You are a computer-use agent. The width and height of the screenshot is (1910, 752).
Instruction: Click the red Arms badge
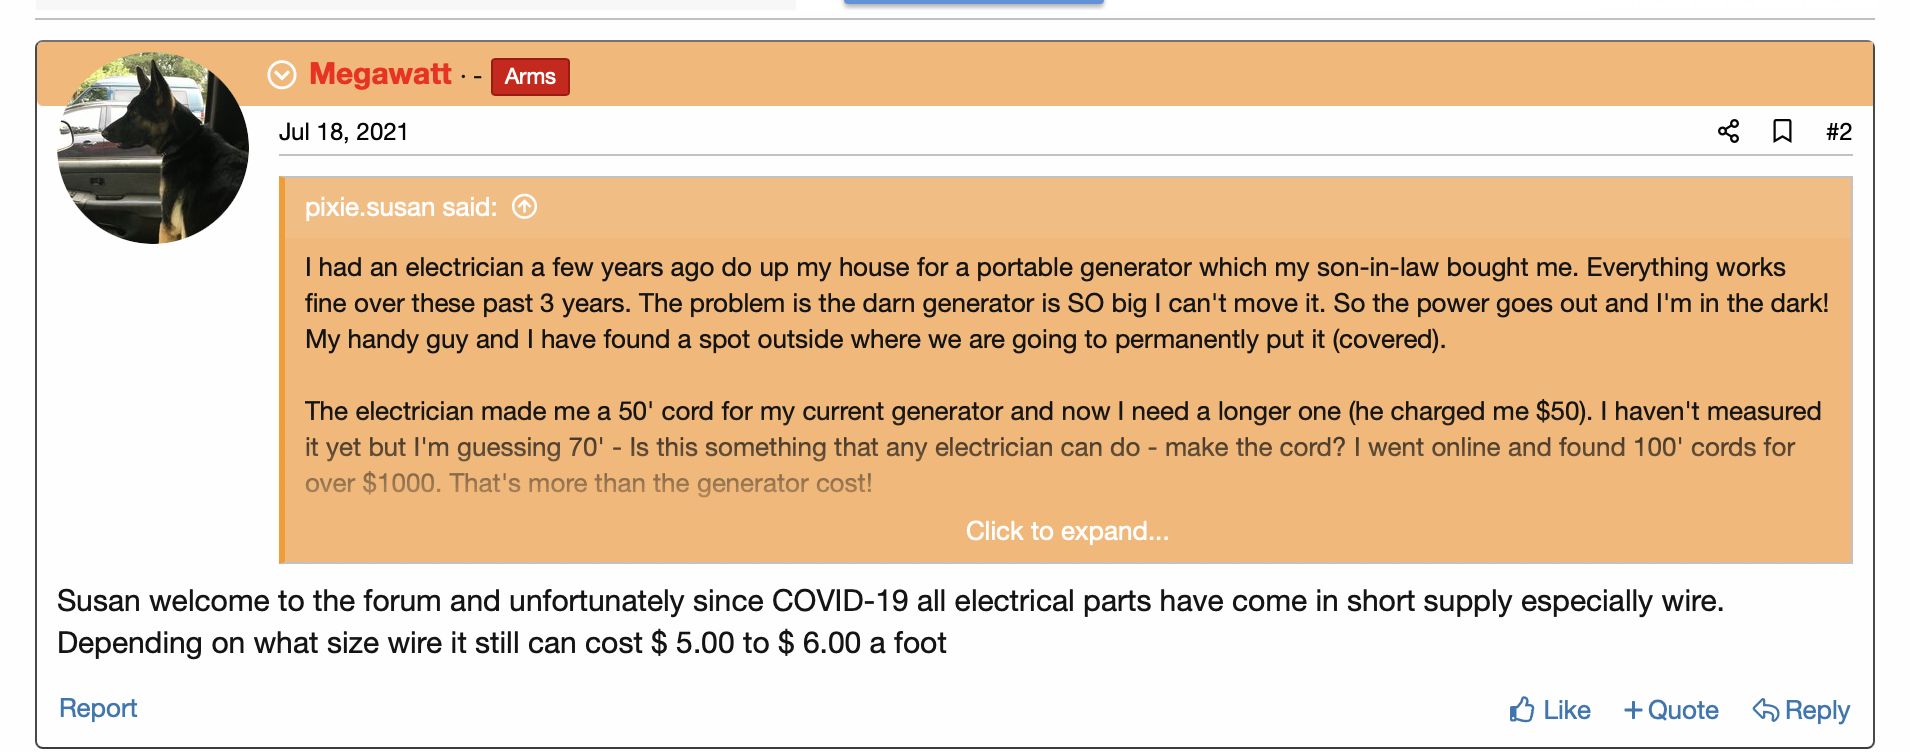click(530, 76)
